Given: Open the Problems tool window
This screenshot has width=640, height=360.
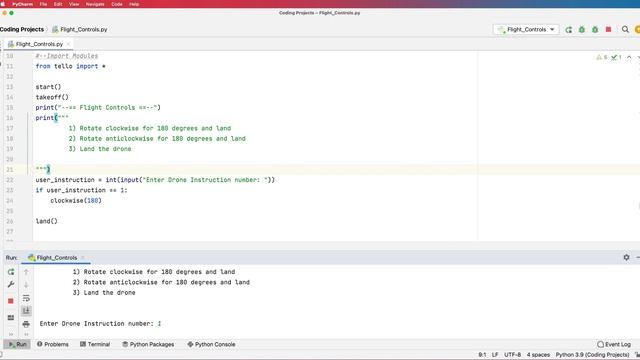Looking at the screenshot, I should coord(53,344).
